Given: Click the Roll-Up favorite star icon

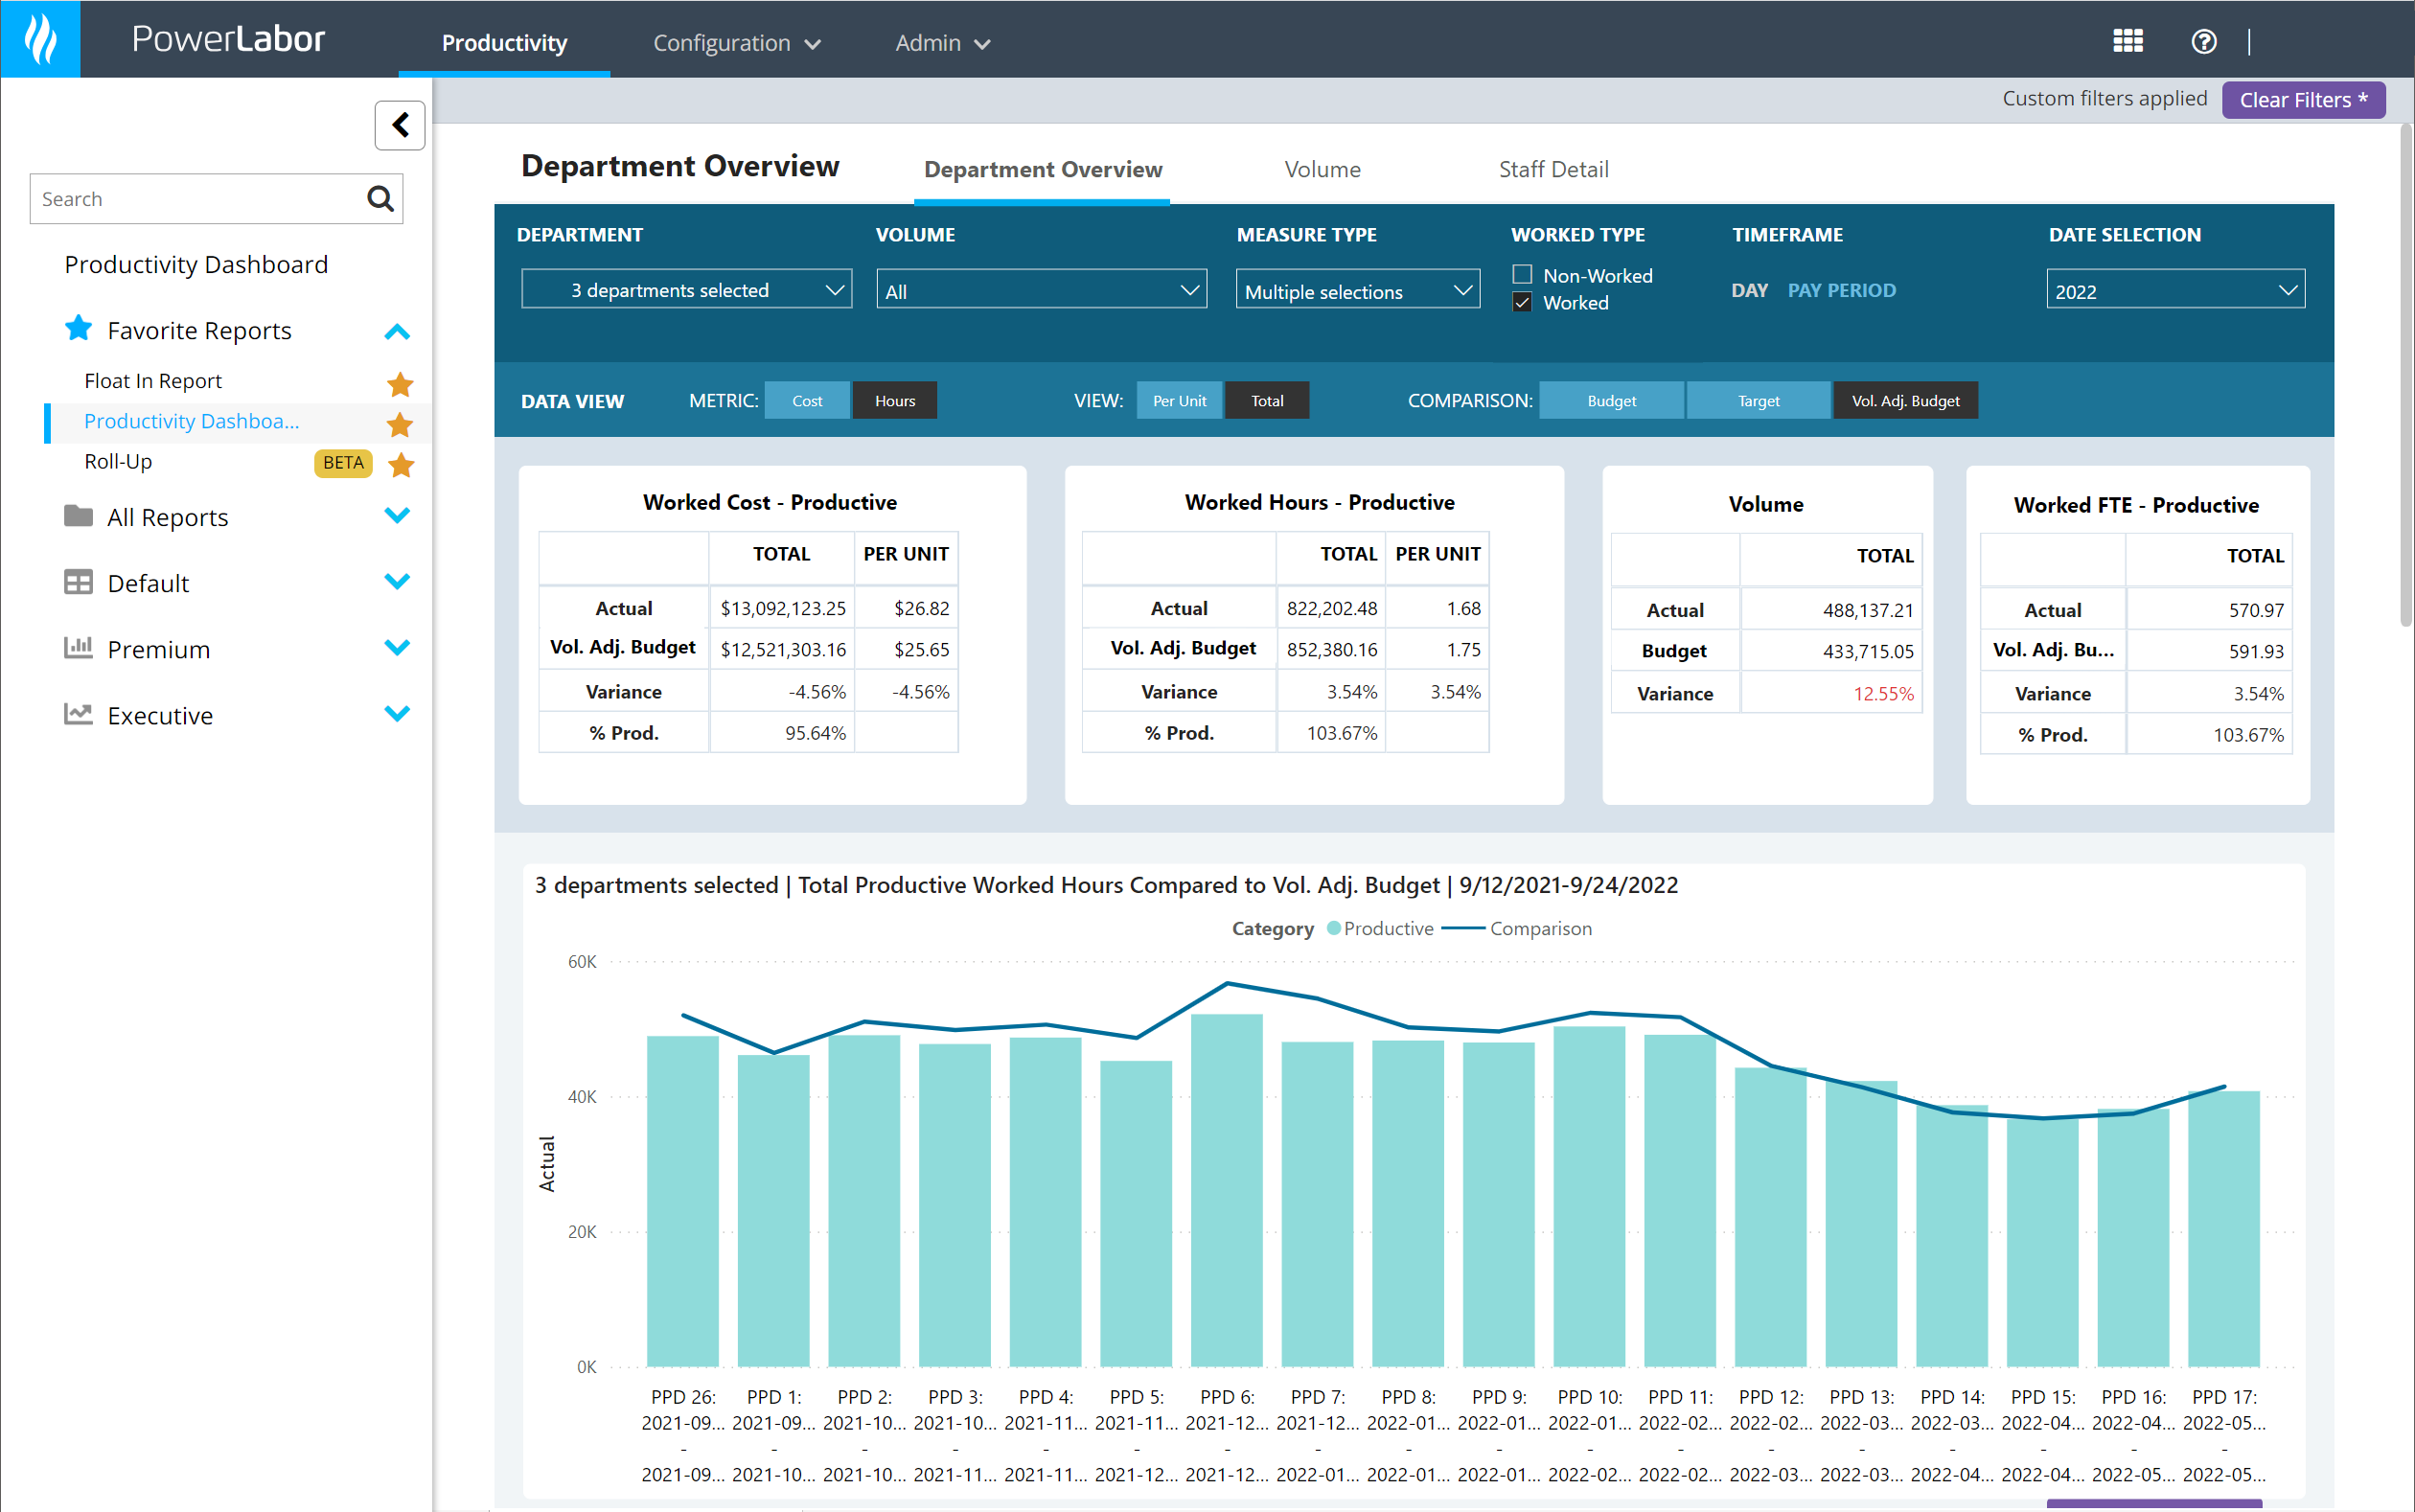Looking at the screenshot, I should click(401, 464).
